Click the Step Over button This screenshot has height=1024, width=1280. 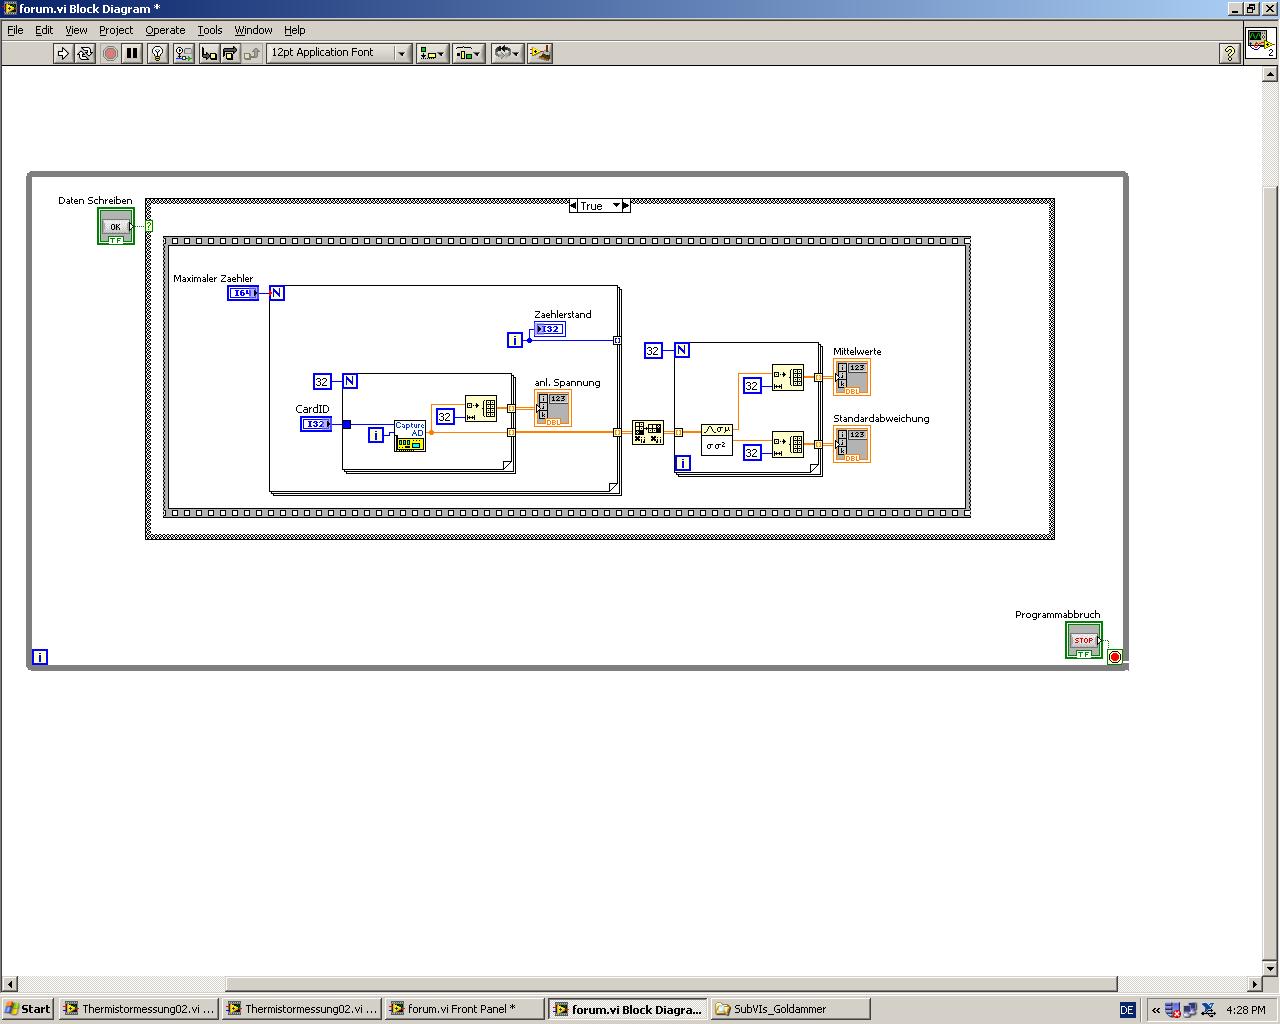click(x=230, y=53)
